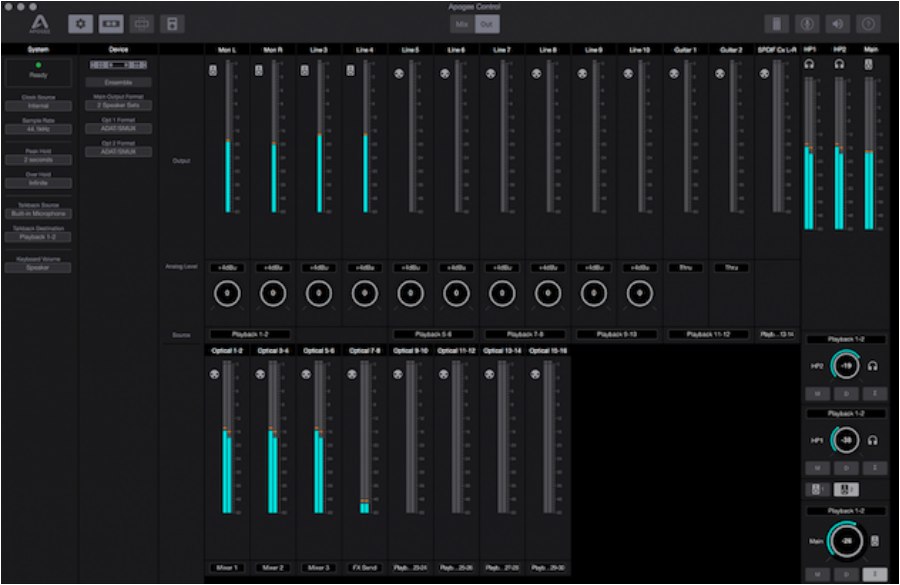Mute the Main output
900x585 pixels.
817,574
